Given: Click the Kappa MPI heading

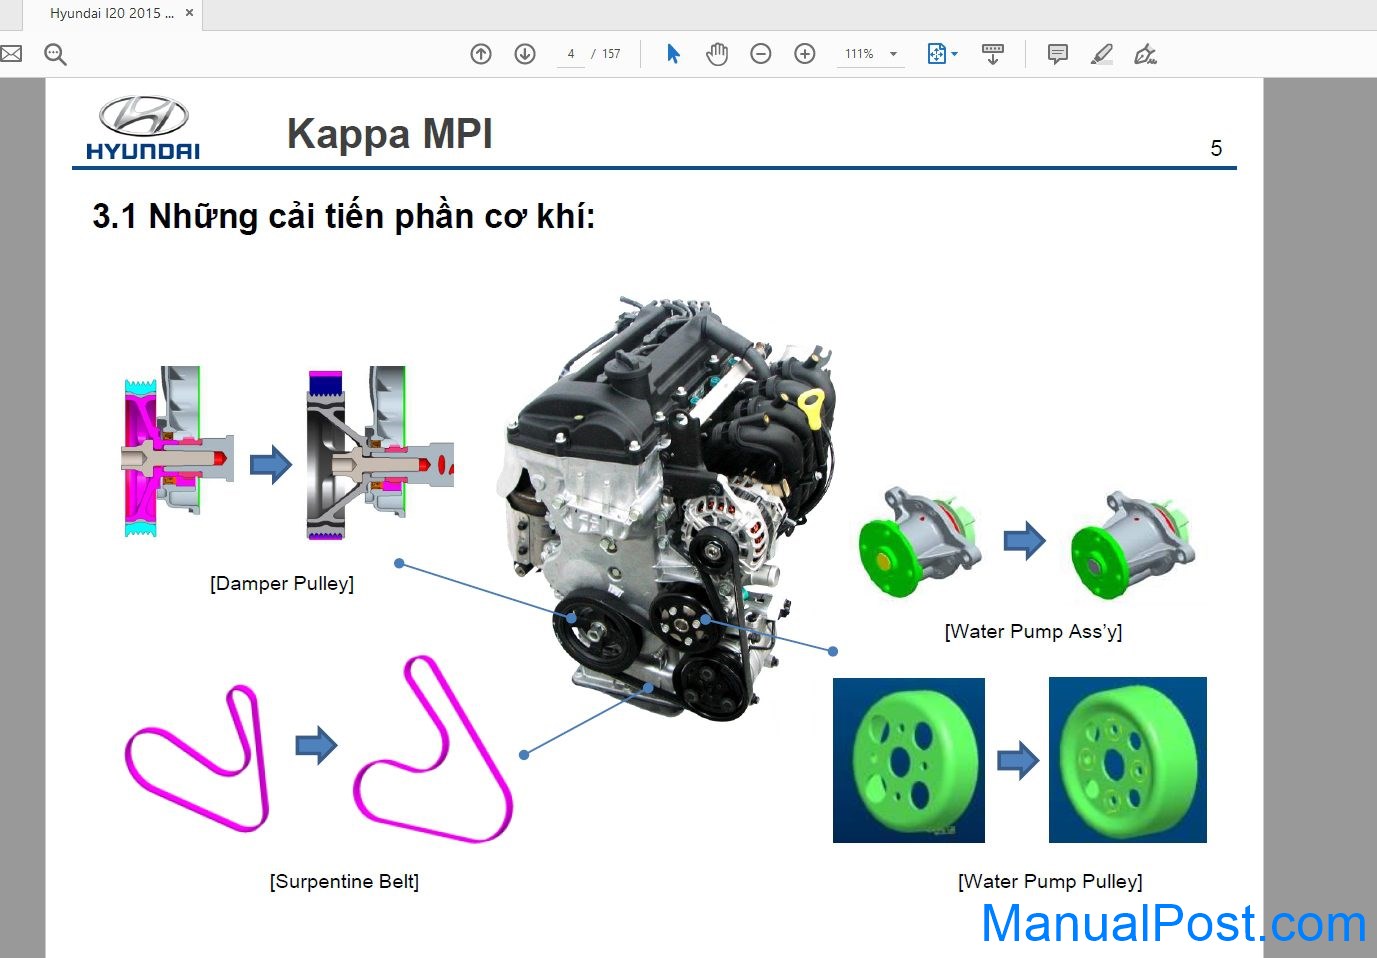Looking at the screenshot, I should [390, 133].
